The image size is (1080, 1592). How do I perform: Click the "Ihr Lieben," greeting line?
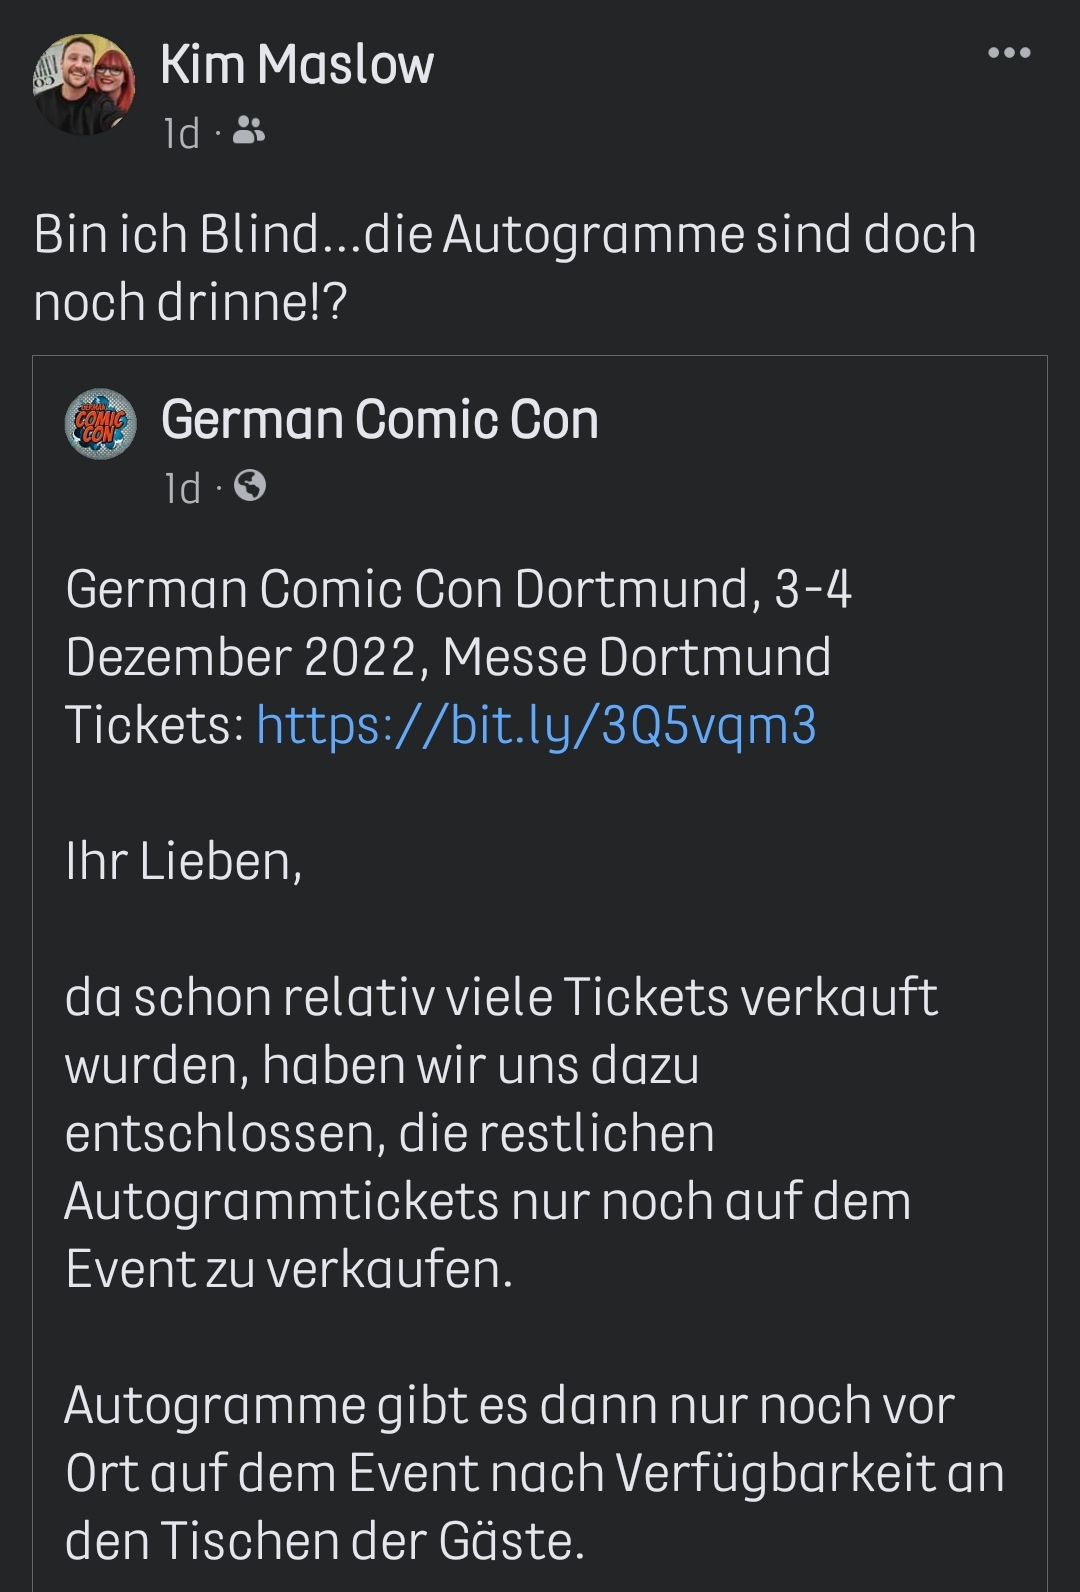(184, 861)
